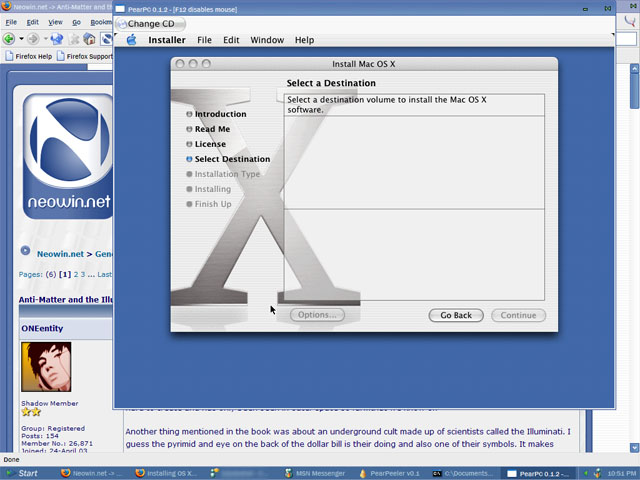Click the Firefox Help bookmark
The height and width of the screenshot is (480, 640).
pos(29,56)
